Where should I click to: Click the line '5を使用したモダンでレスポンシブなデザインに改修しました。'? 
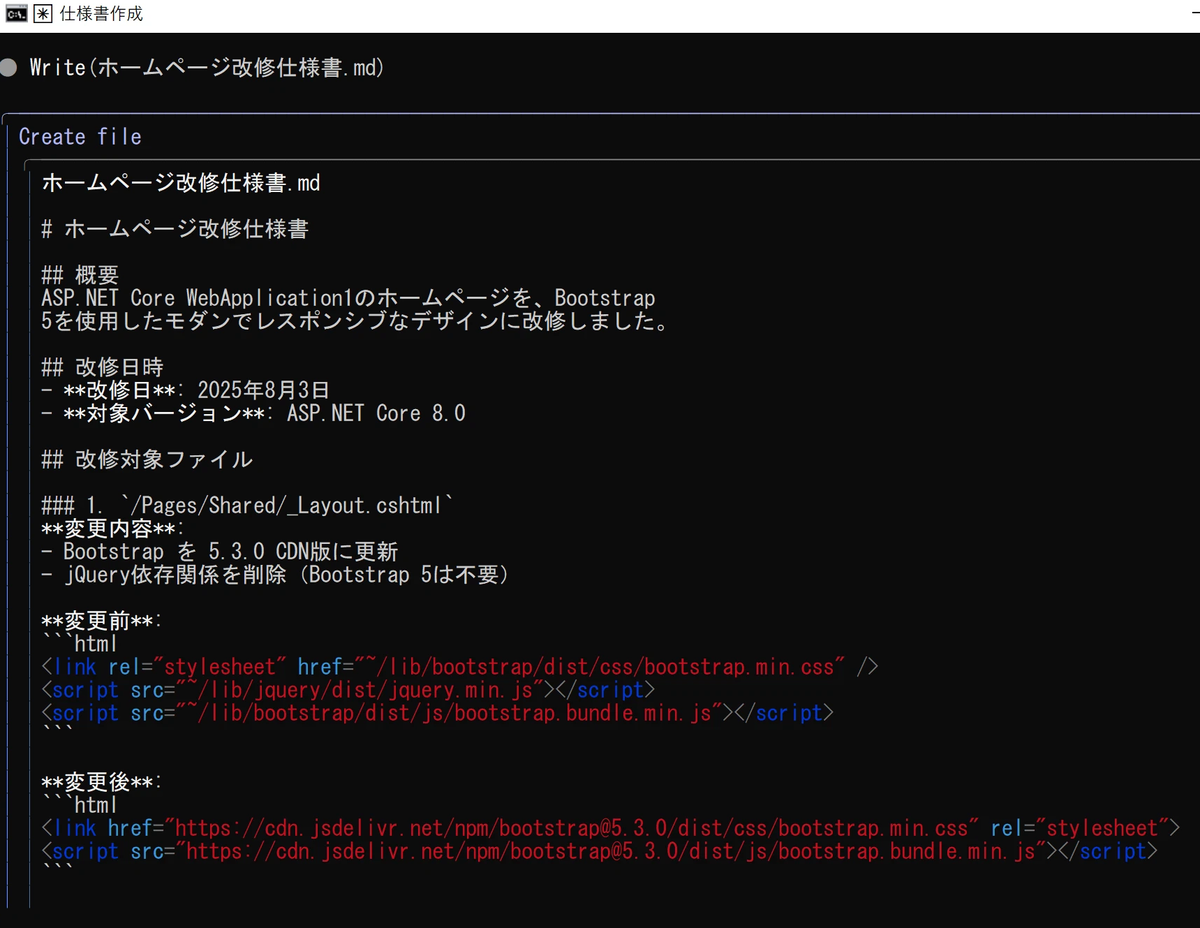pos(354,321)
